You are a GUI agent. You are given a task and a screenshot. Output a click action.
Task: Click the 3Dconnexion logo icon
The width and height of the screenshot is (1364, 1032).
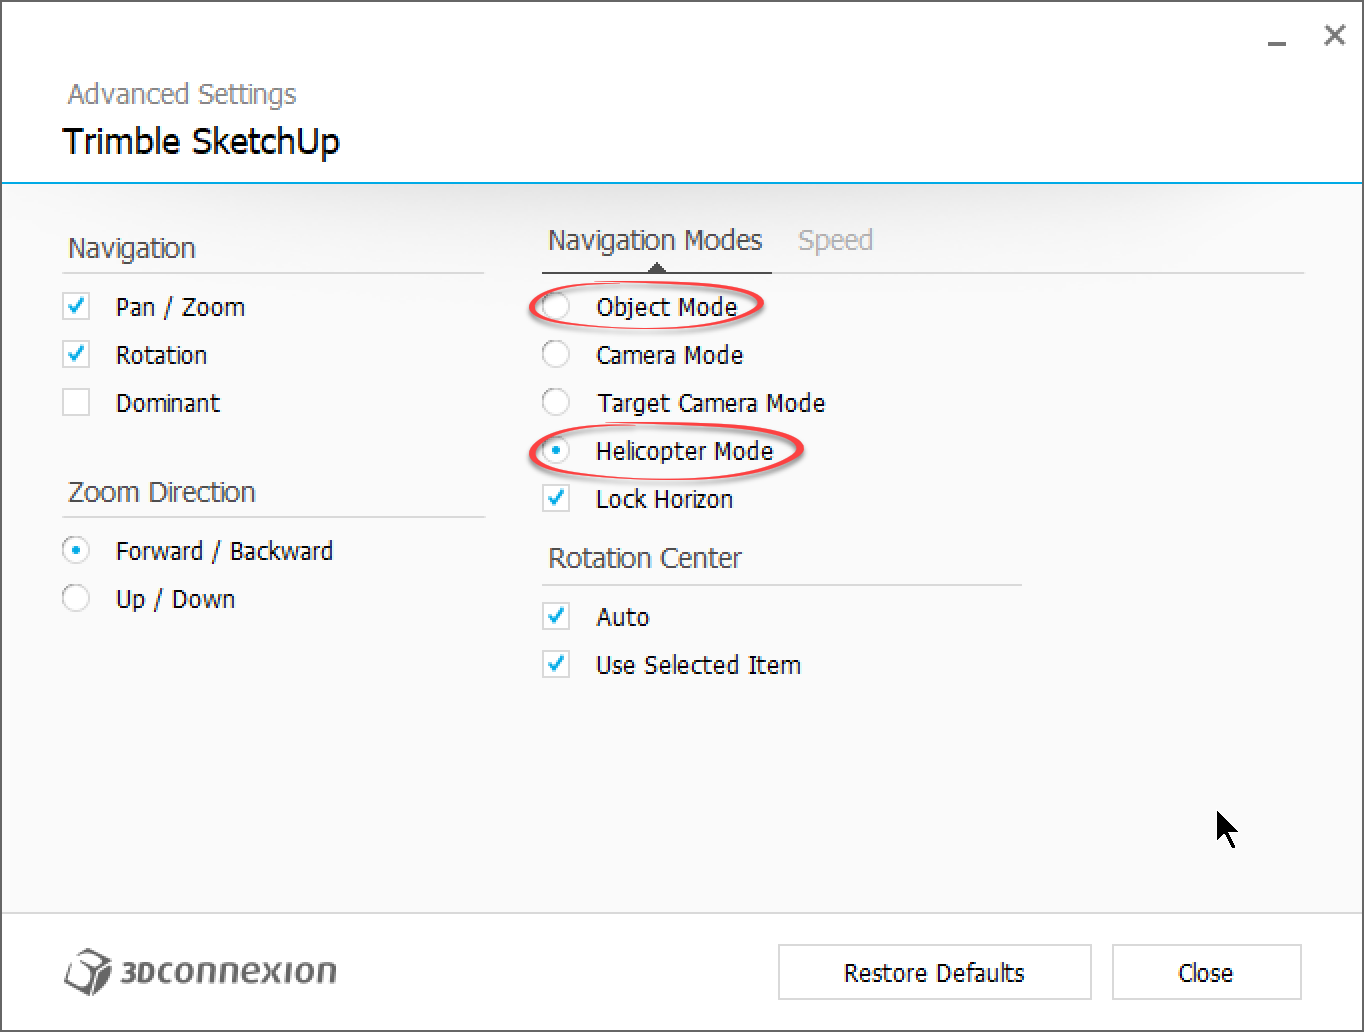(x=88, y=972)
